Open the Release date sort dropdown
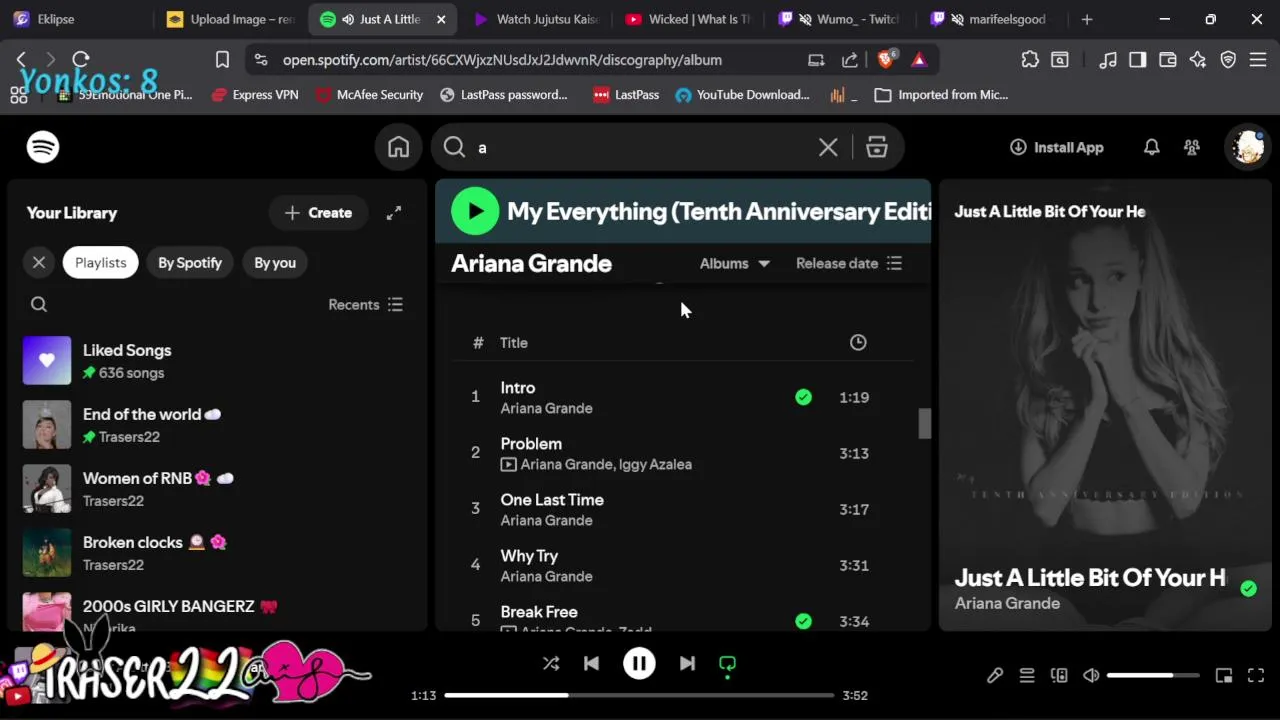 [849, 263]
